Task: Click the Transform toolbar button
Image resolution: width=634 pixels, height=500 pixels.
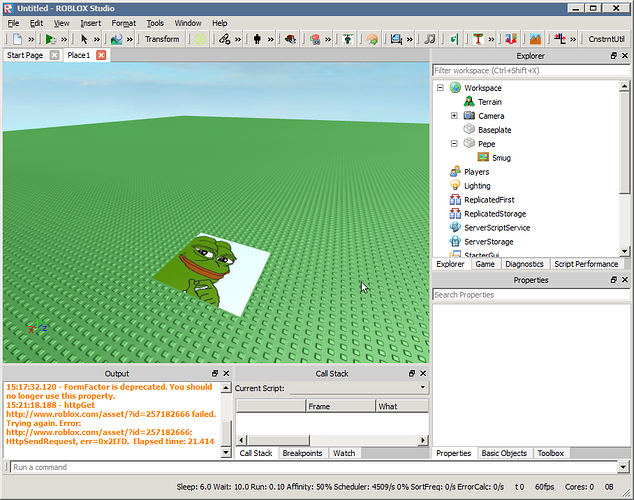Action: (162, 39)
